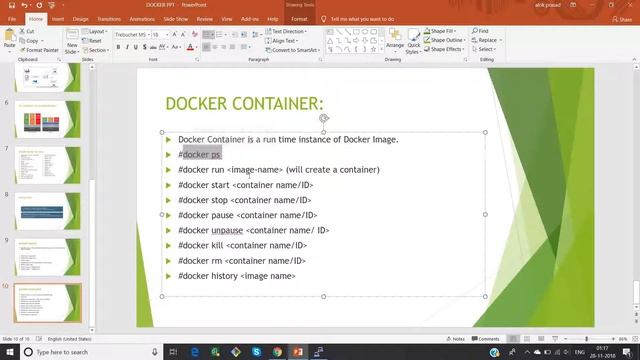Adjust the zoom slider in status bar
This screenshot has height=360, width=640.
point(587,339)
